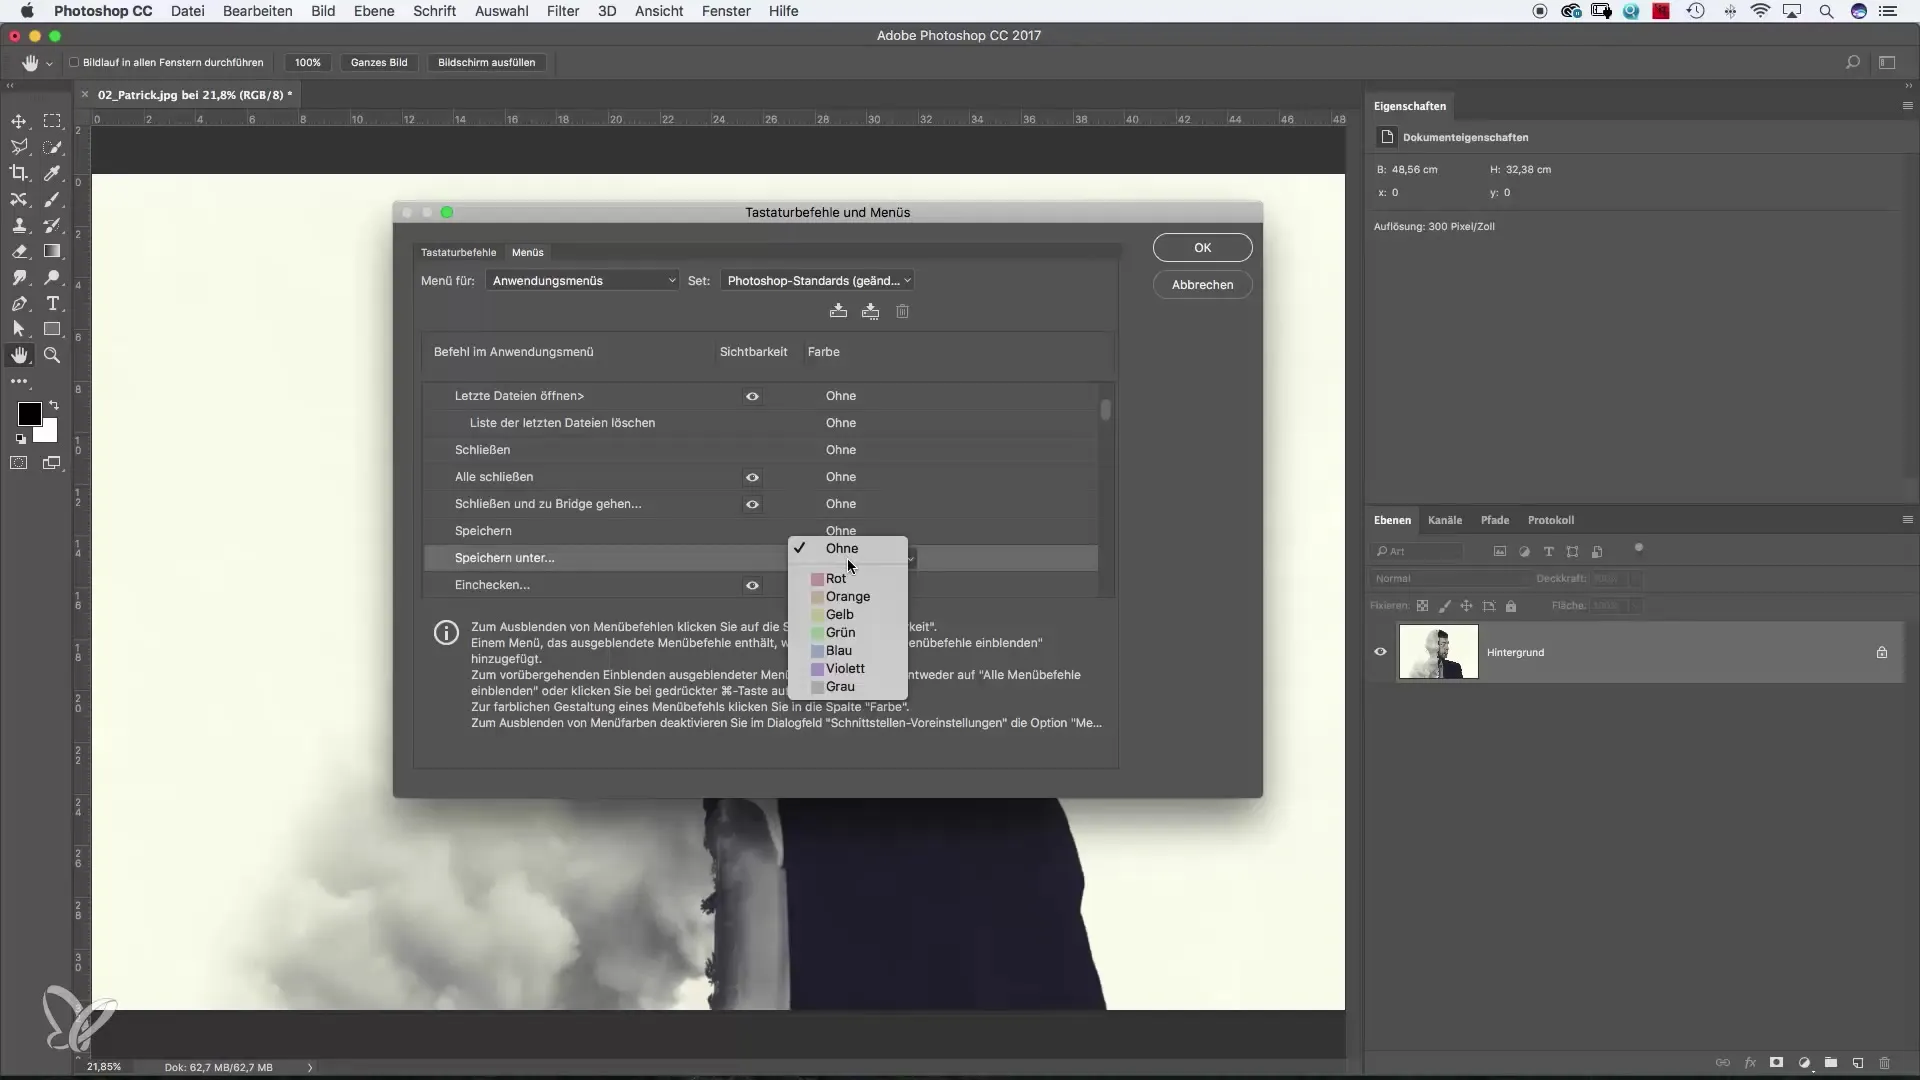Click the delete set trash icon
Viewport: 1920px width, 1080px height.
[902, 311]
